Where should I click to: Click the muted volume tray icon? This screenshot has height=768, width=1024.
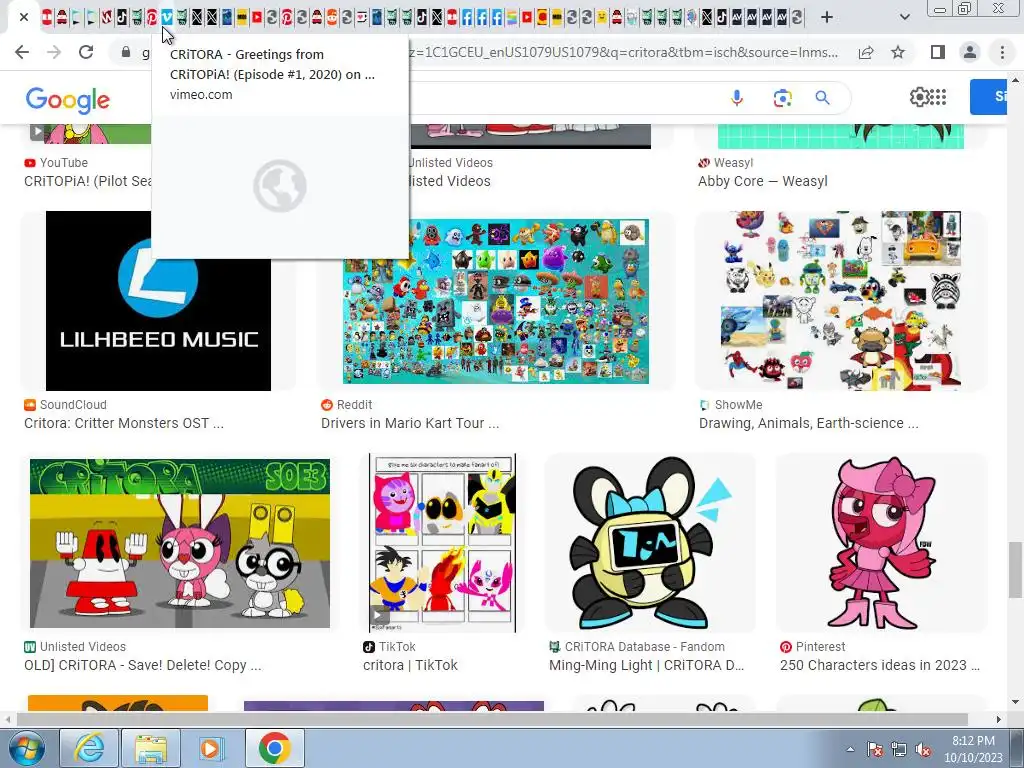coord(923,749)
